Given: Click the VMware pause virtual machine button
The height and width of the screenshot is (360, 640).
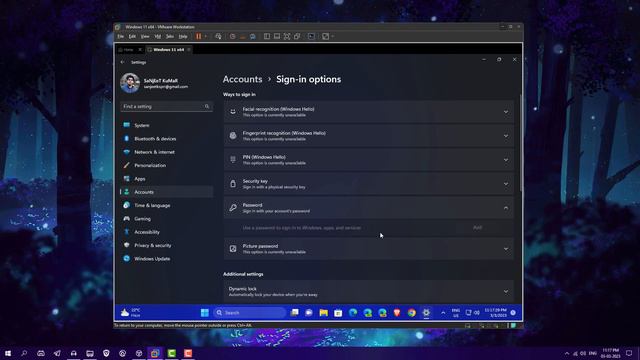Looking at the screenshot, I should pos(198,36).
